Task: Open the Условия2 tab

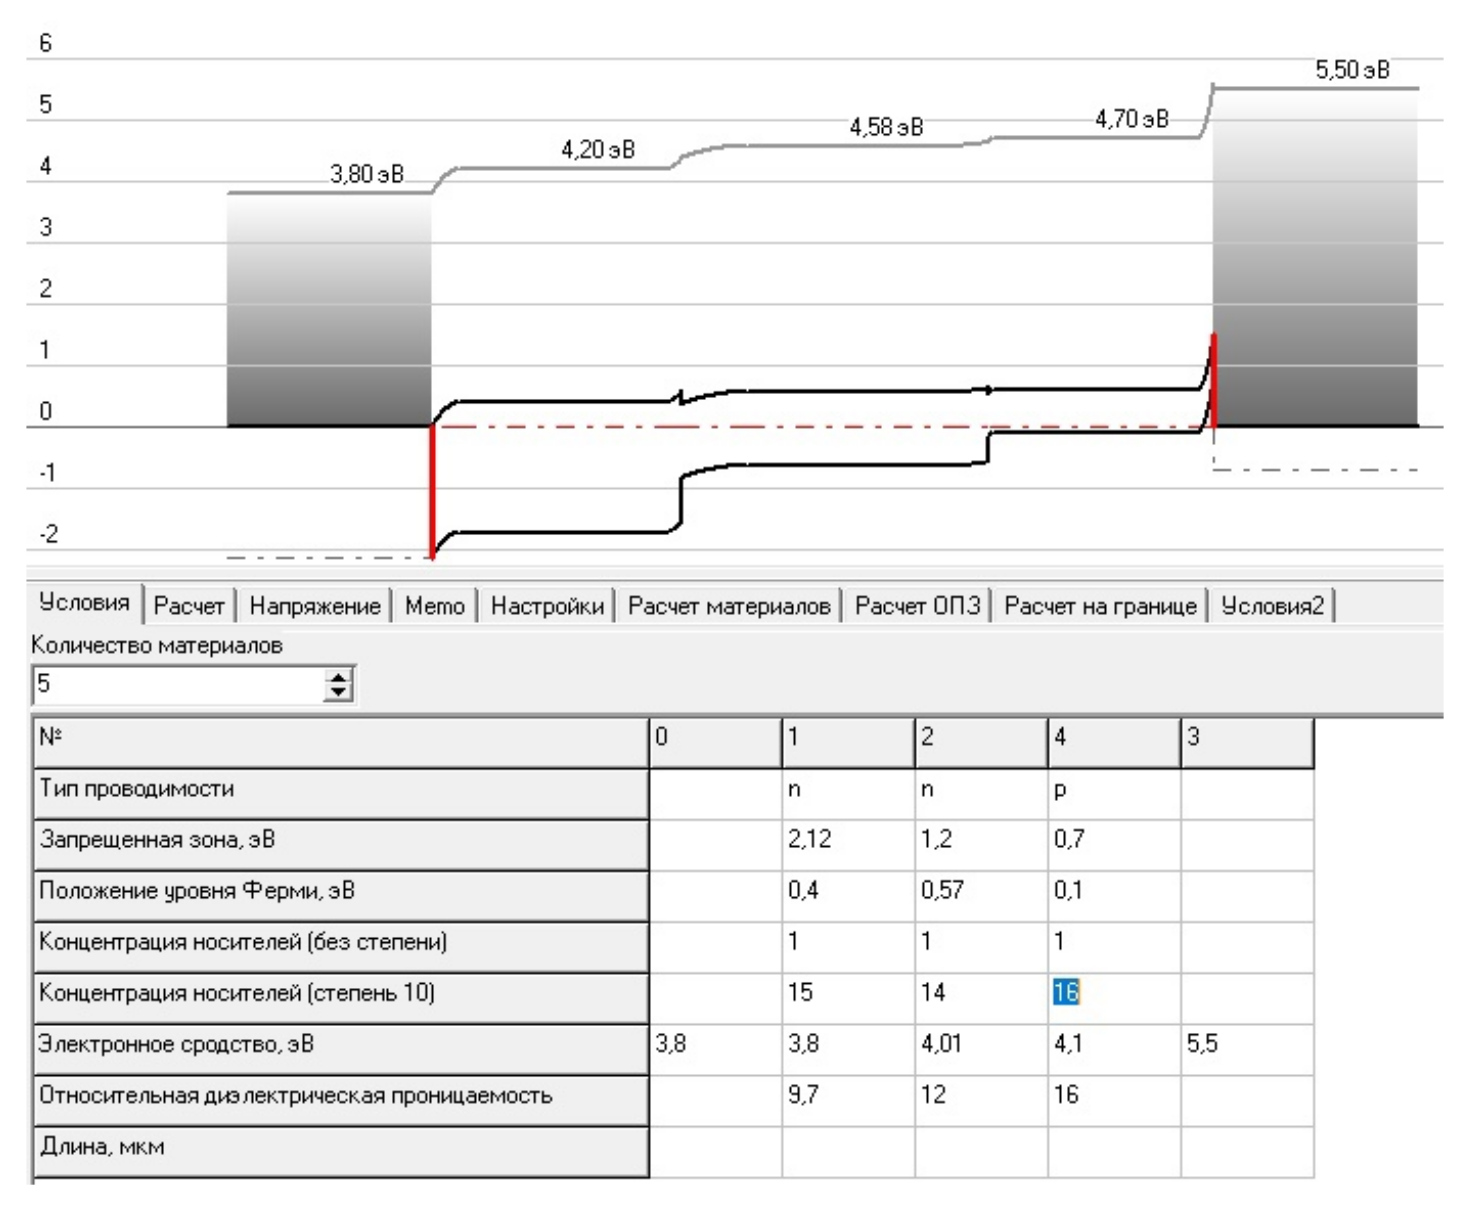Action: pyautogui.click(x=1272, y=606)
